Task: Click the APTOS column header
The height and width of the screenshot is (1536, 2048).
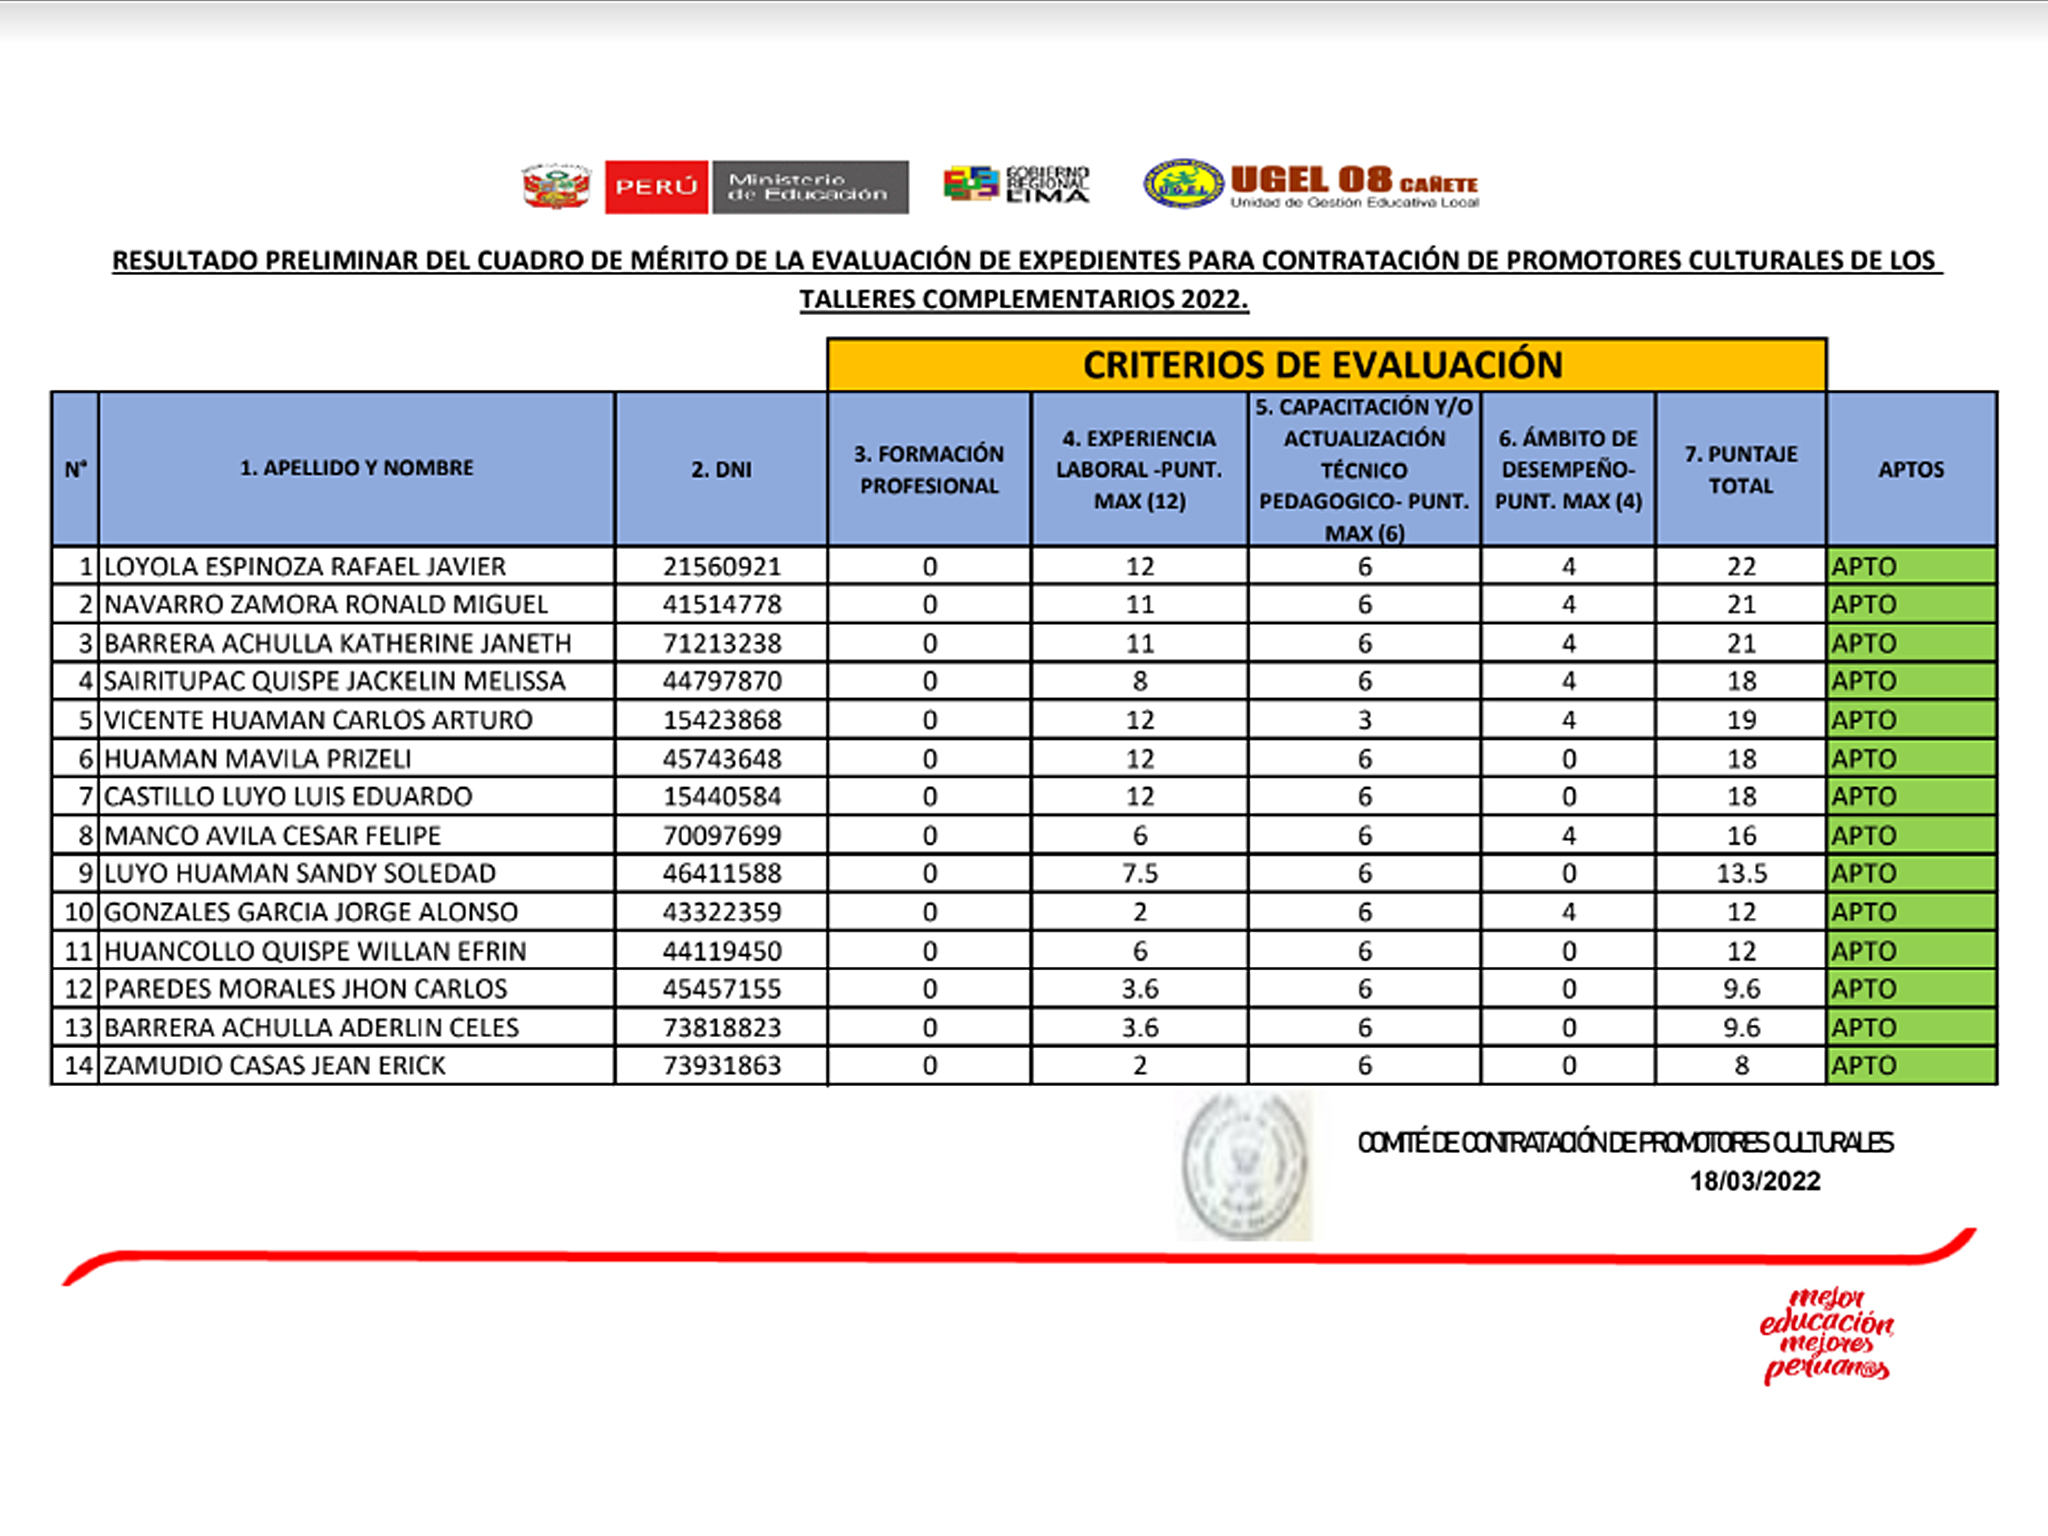Action: [1910, 469]
